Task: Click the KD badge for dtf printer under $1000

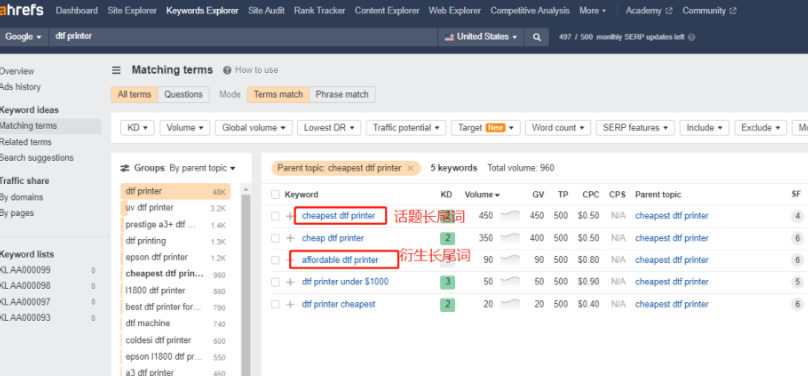Action: 447,282
